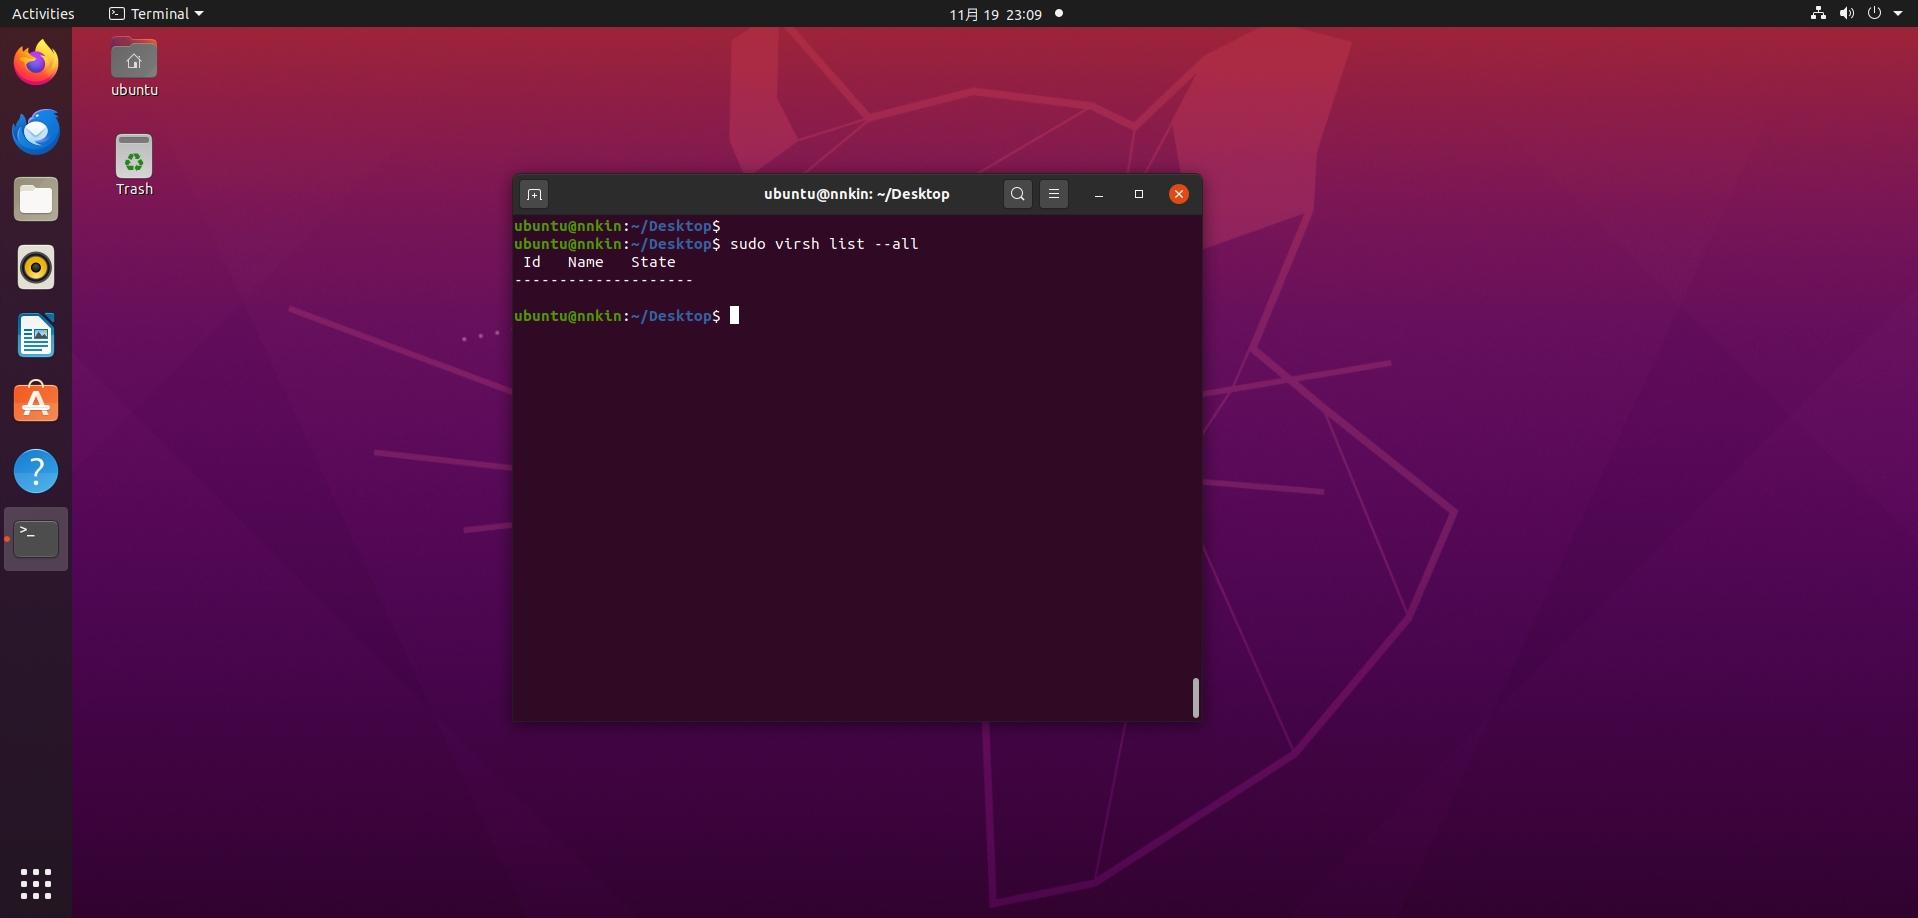Screen dimensions: 1918x918
Task: Launch Rhythmbox music player
Action: [x=36, y=268]
